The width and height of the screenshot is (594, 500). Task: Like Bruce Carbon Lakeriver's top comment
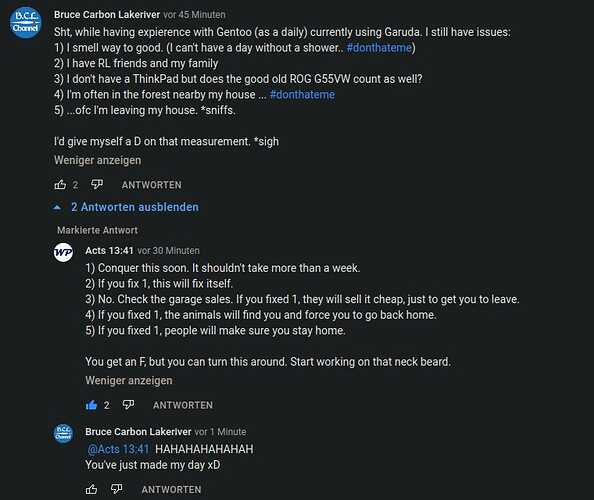[x=60, y=185]
